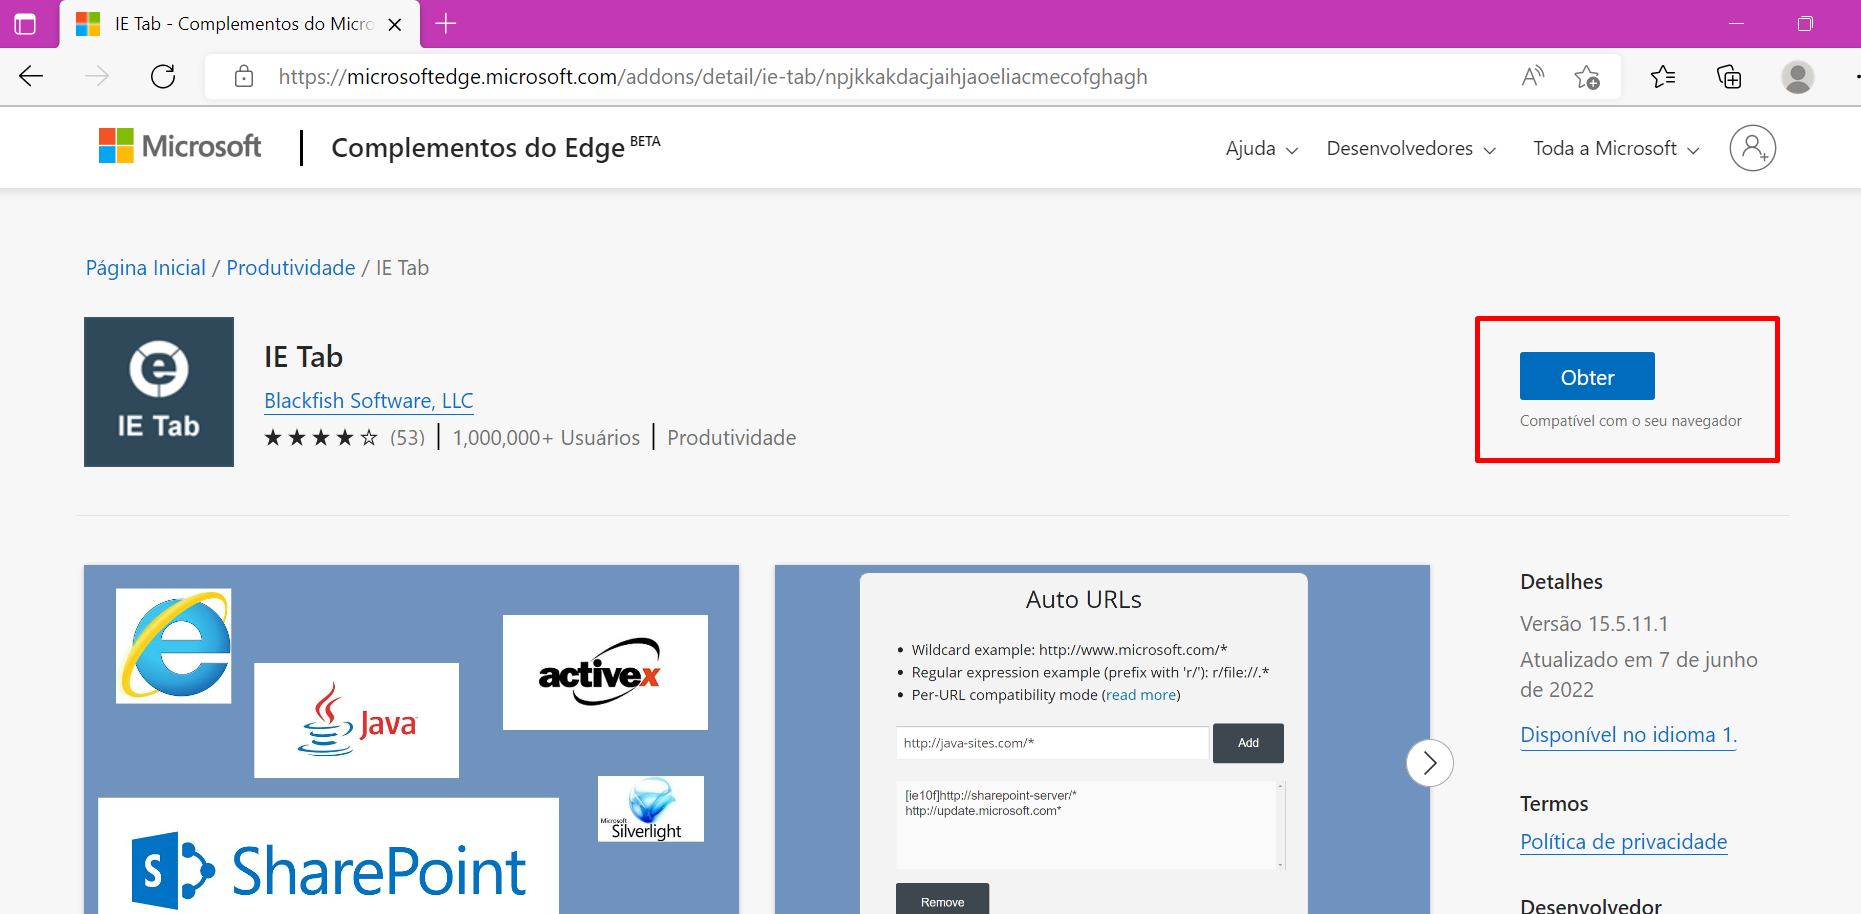Click the star rating of IE Tab
Screen dimensions: 1861x914
click(321, 438)
